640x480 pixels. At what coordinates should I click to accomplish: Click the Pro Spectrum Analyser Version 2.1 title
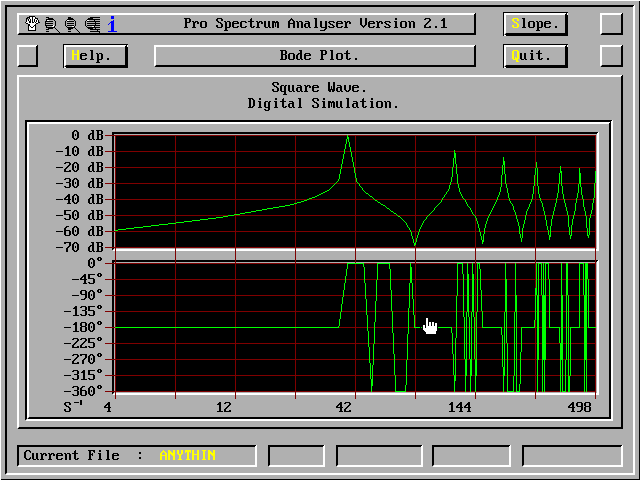tap(315, 23)
